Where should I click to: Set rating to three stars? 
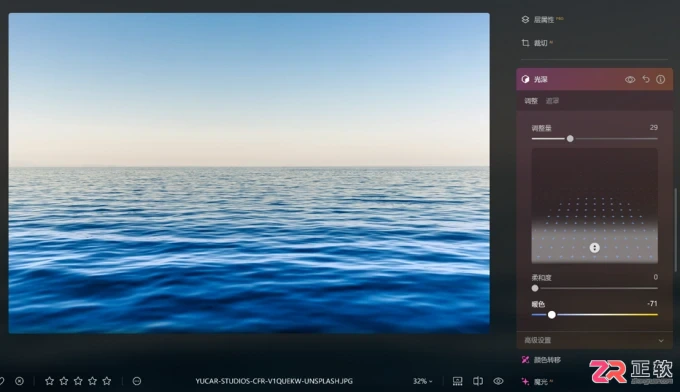[78, 381]
